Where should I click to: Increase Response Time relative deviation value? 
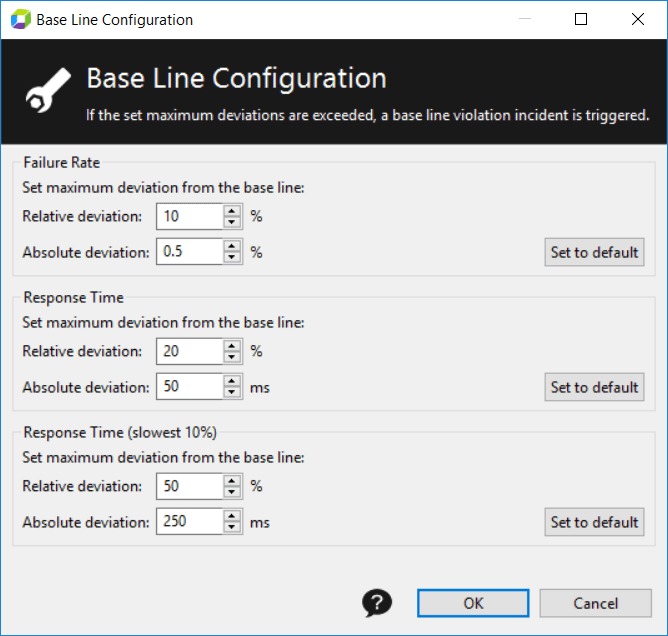point(232,346)
